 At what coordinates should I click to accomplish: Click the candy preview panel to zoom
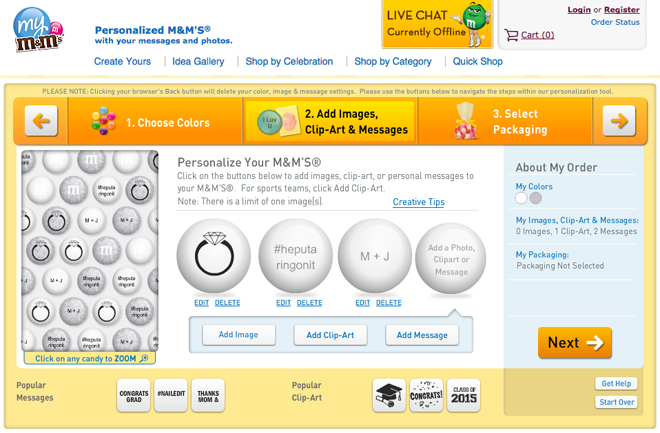(x=90, y=251)
